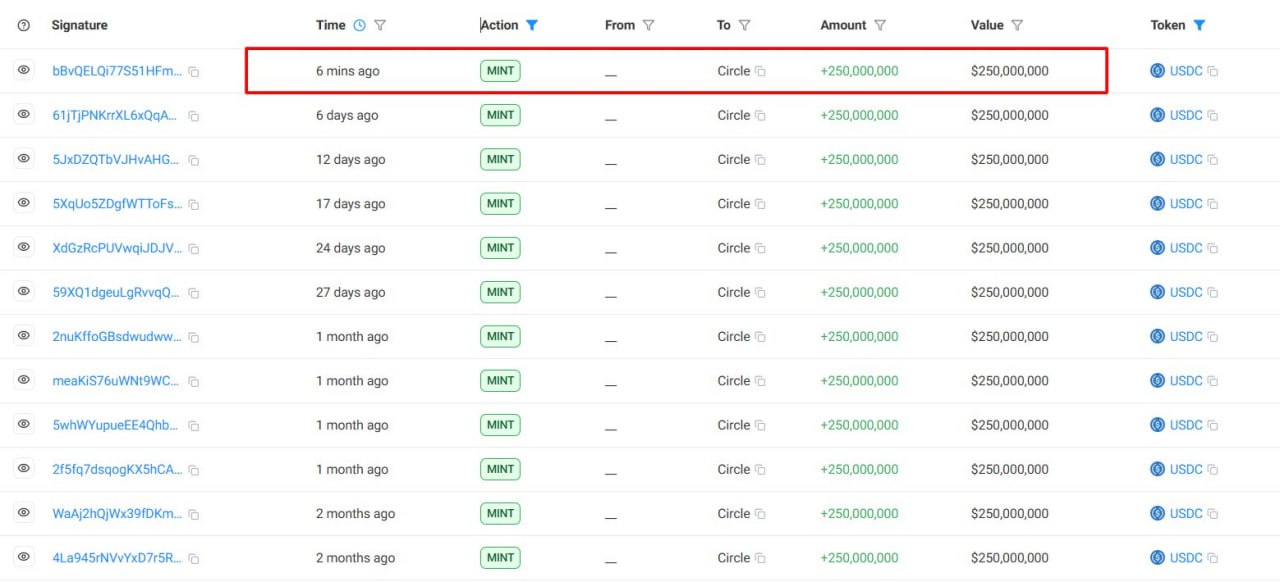
Task: Open the active Action column filter
Action: point(532,25)
